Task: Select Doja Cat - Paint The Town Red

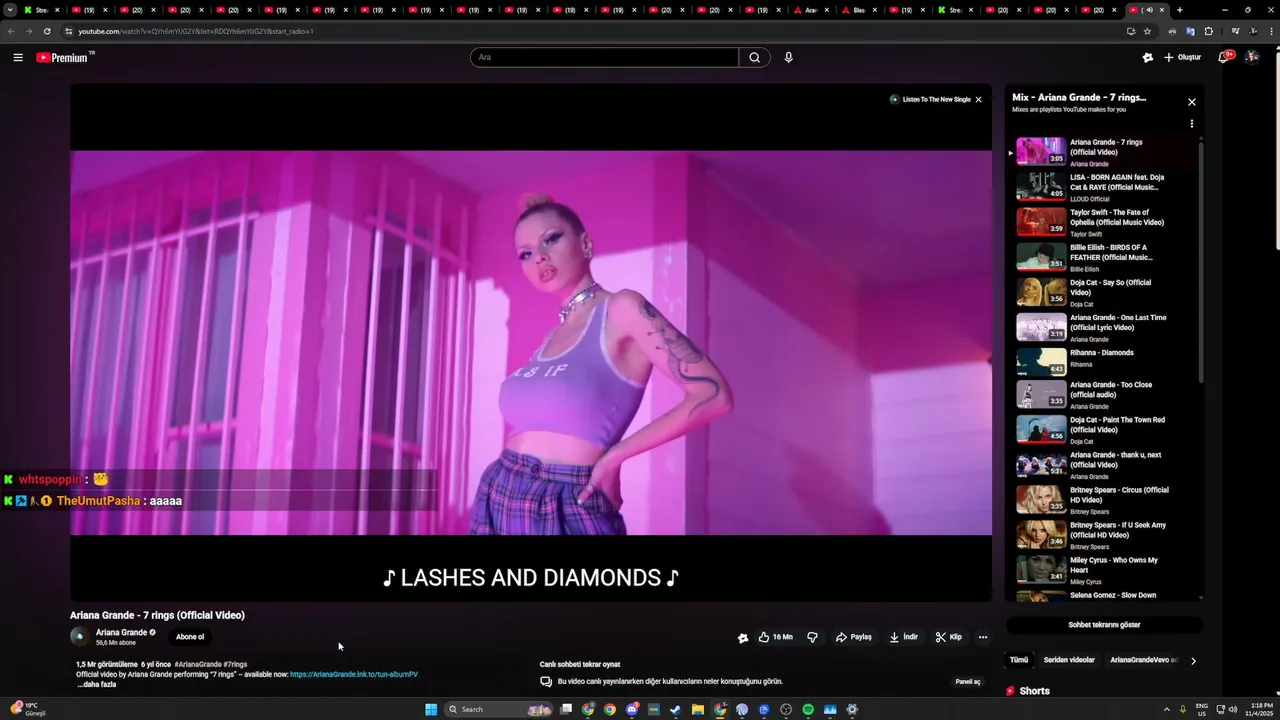Action: 1102,429
